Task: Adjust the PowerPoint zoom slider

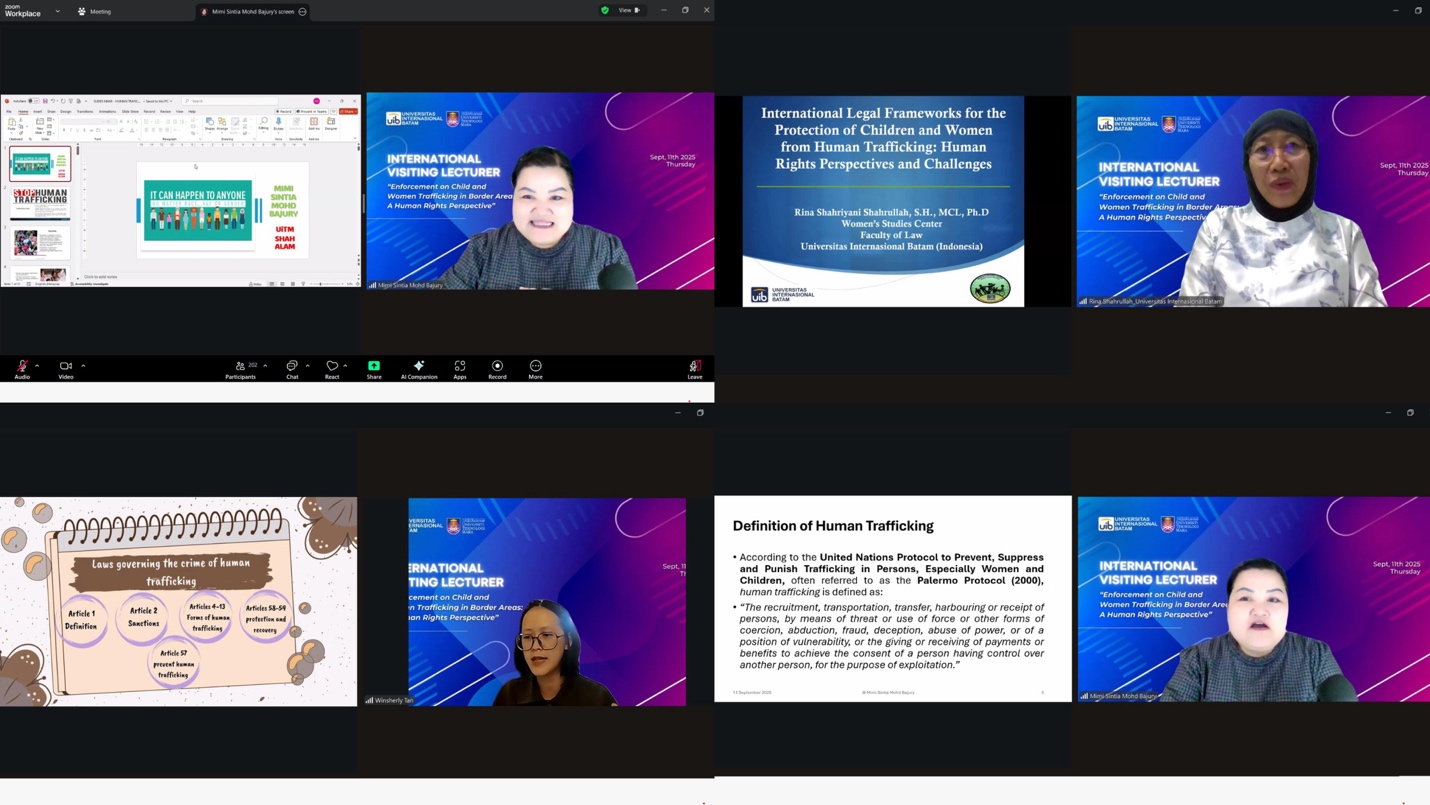Action: (x=320, y=284)
